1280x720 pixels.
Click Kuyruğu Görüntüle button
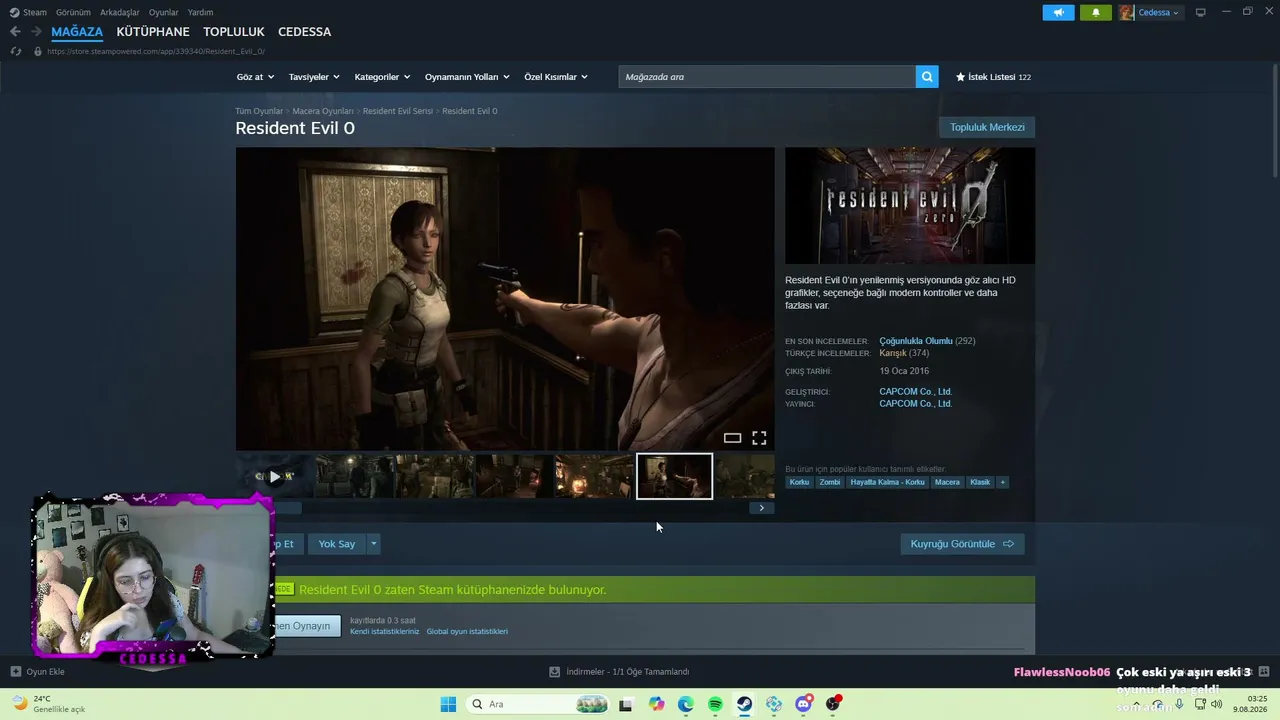tap(962, 544)
